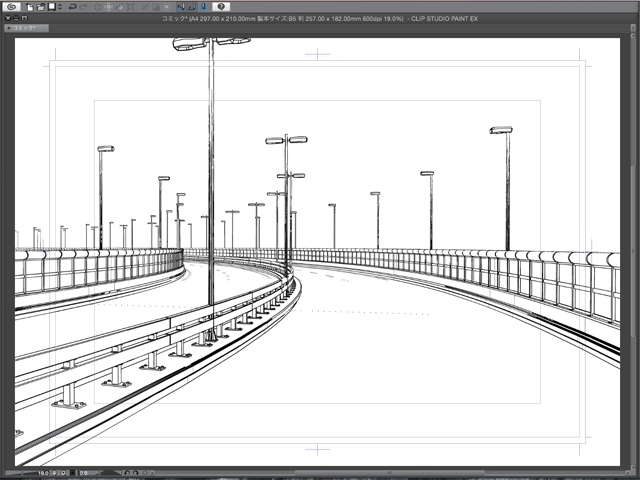Screen dimensions: 640x480
Task: Click Clear Outside Selection icon
Action: [x=109, y=7]
